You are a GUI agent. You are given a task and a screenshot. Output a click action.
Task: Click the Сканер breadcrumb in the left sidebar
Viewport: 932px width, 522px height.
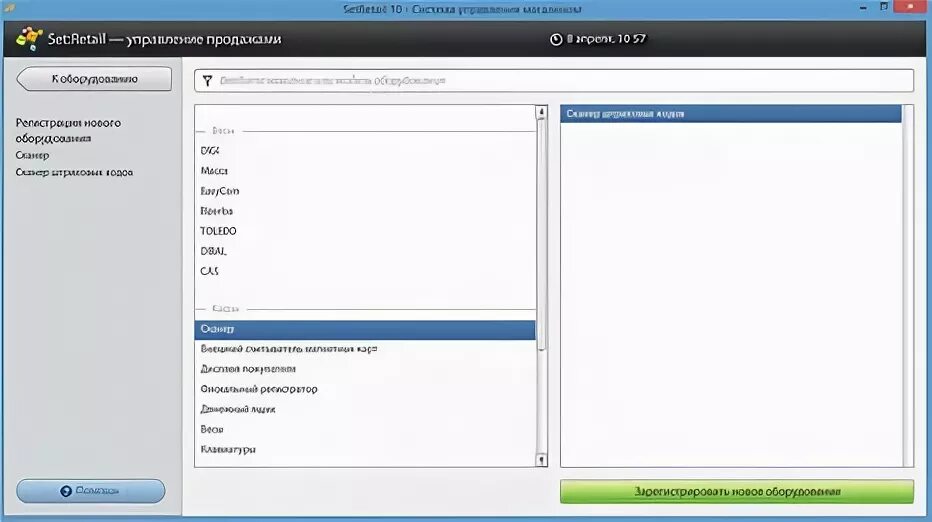(x=32, y=155)
